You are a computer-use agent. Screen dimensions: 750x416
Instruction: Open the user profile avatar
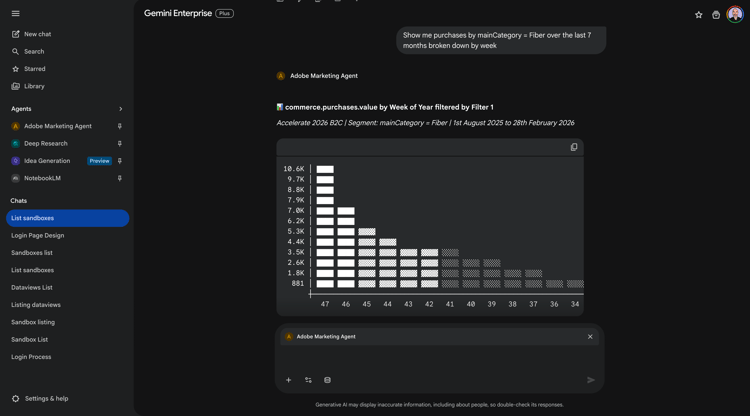click(735, 14)
